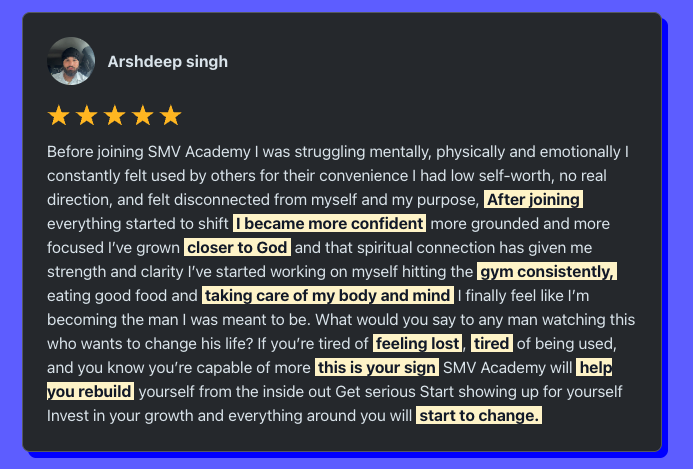Click the first gold star

click(x=59, y=115)
